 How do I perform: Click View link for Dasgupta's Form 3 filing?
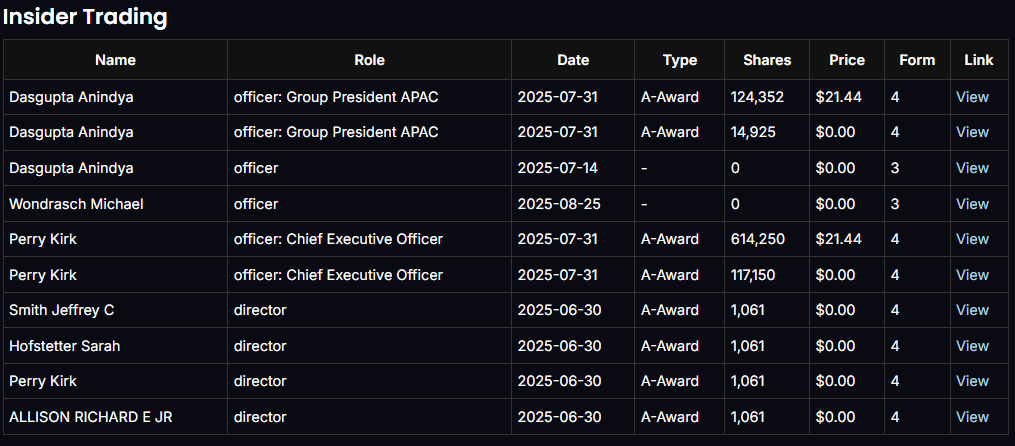click(972, 168)
